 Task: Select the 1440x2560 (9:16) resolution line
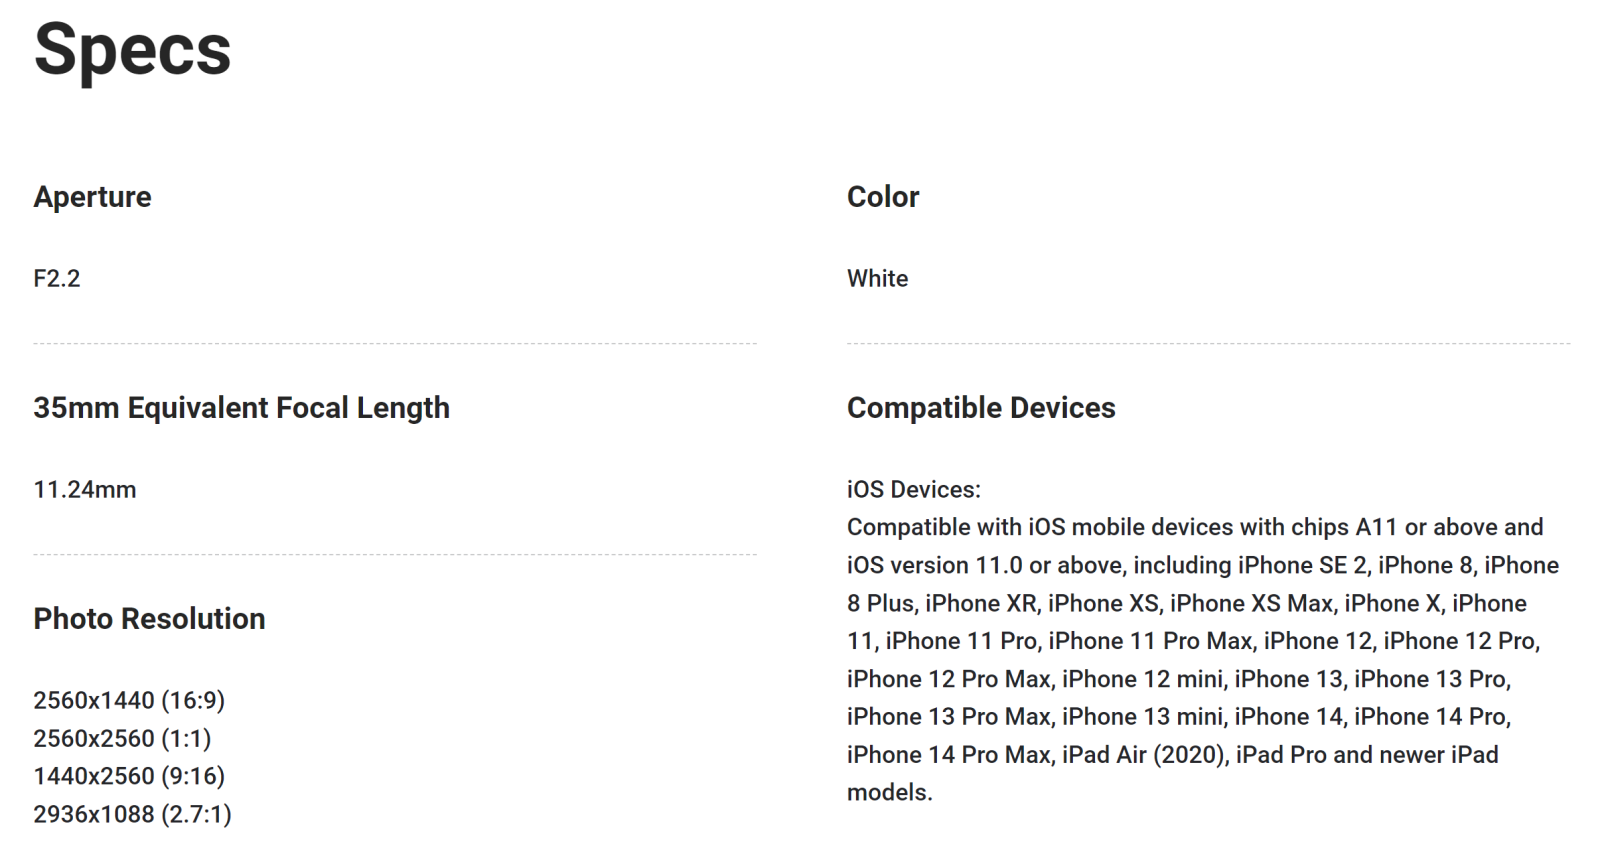129,777
